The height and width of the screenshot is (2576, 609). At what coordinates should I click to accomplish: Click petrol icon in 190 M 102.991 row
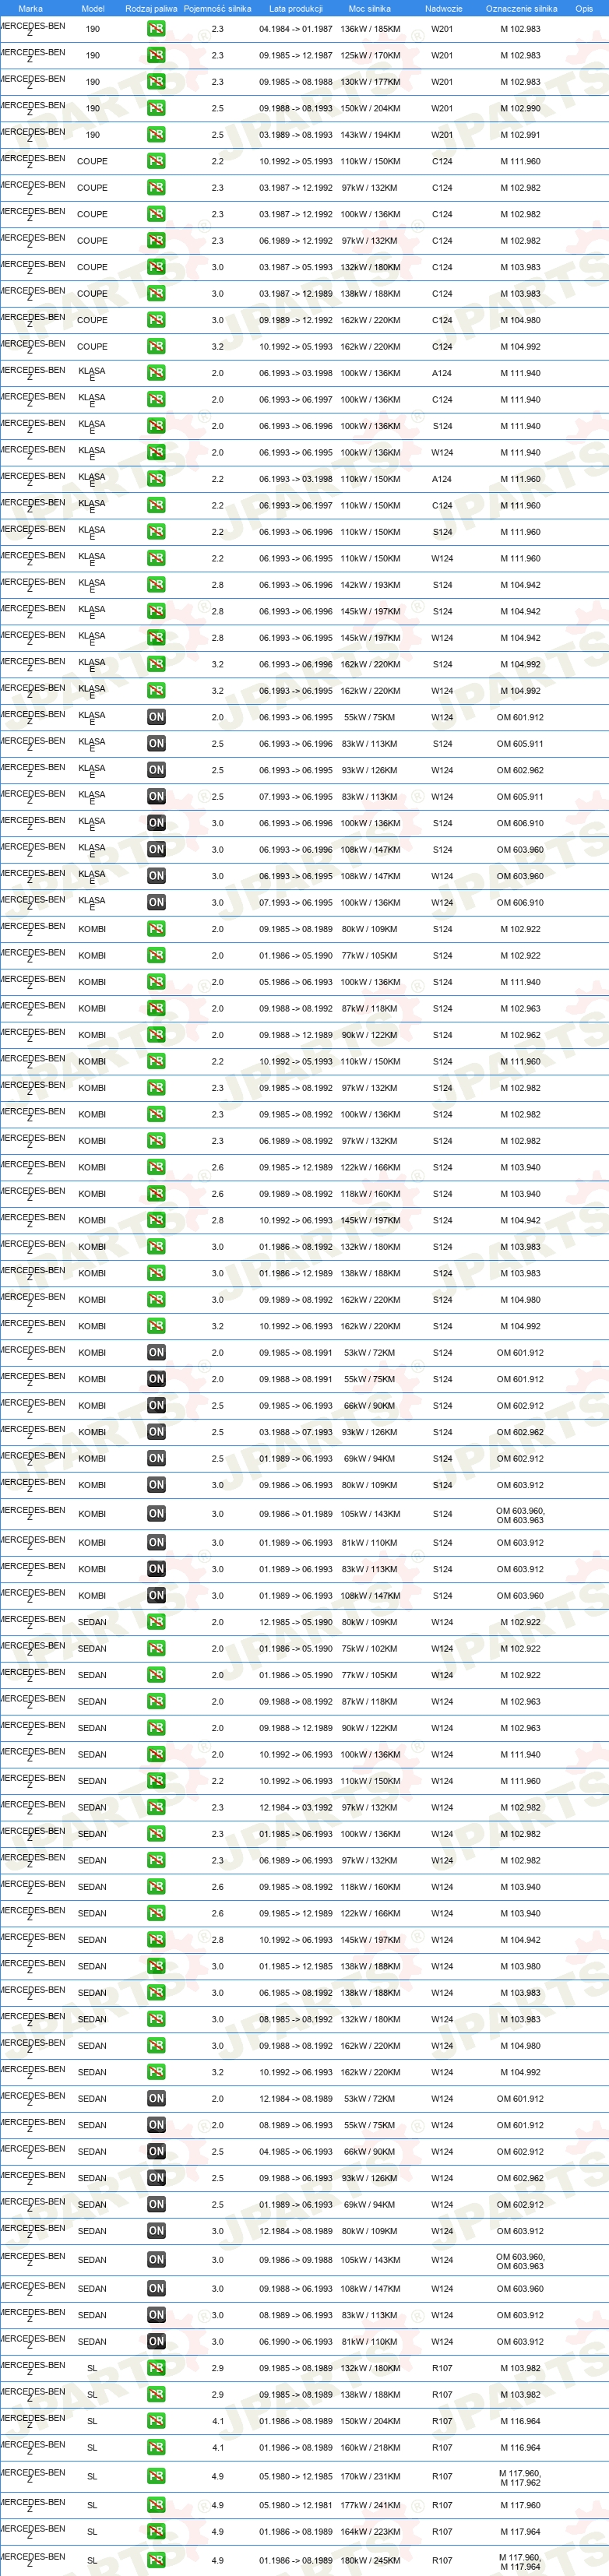156,135
